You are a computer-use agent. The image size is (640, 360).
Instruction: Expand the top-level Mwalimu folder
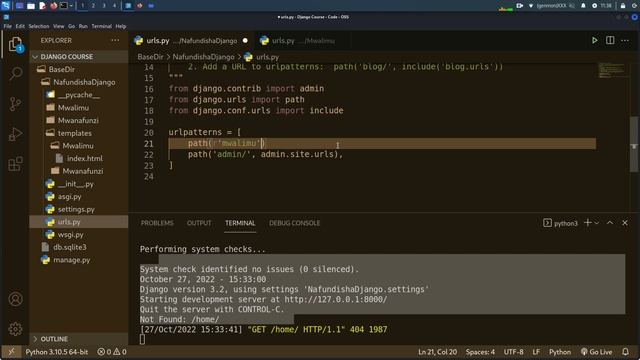click(79, 108)
